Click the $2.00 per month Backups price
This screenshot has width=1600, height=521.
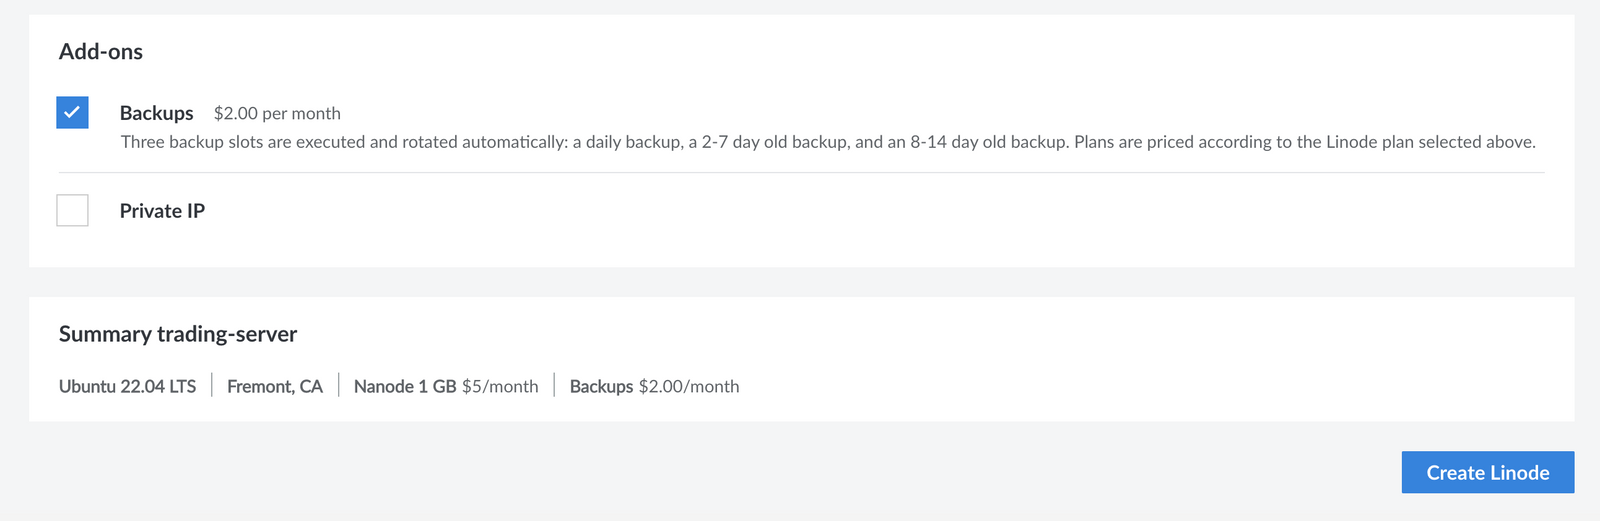277,114
